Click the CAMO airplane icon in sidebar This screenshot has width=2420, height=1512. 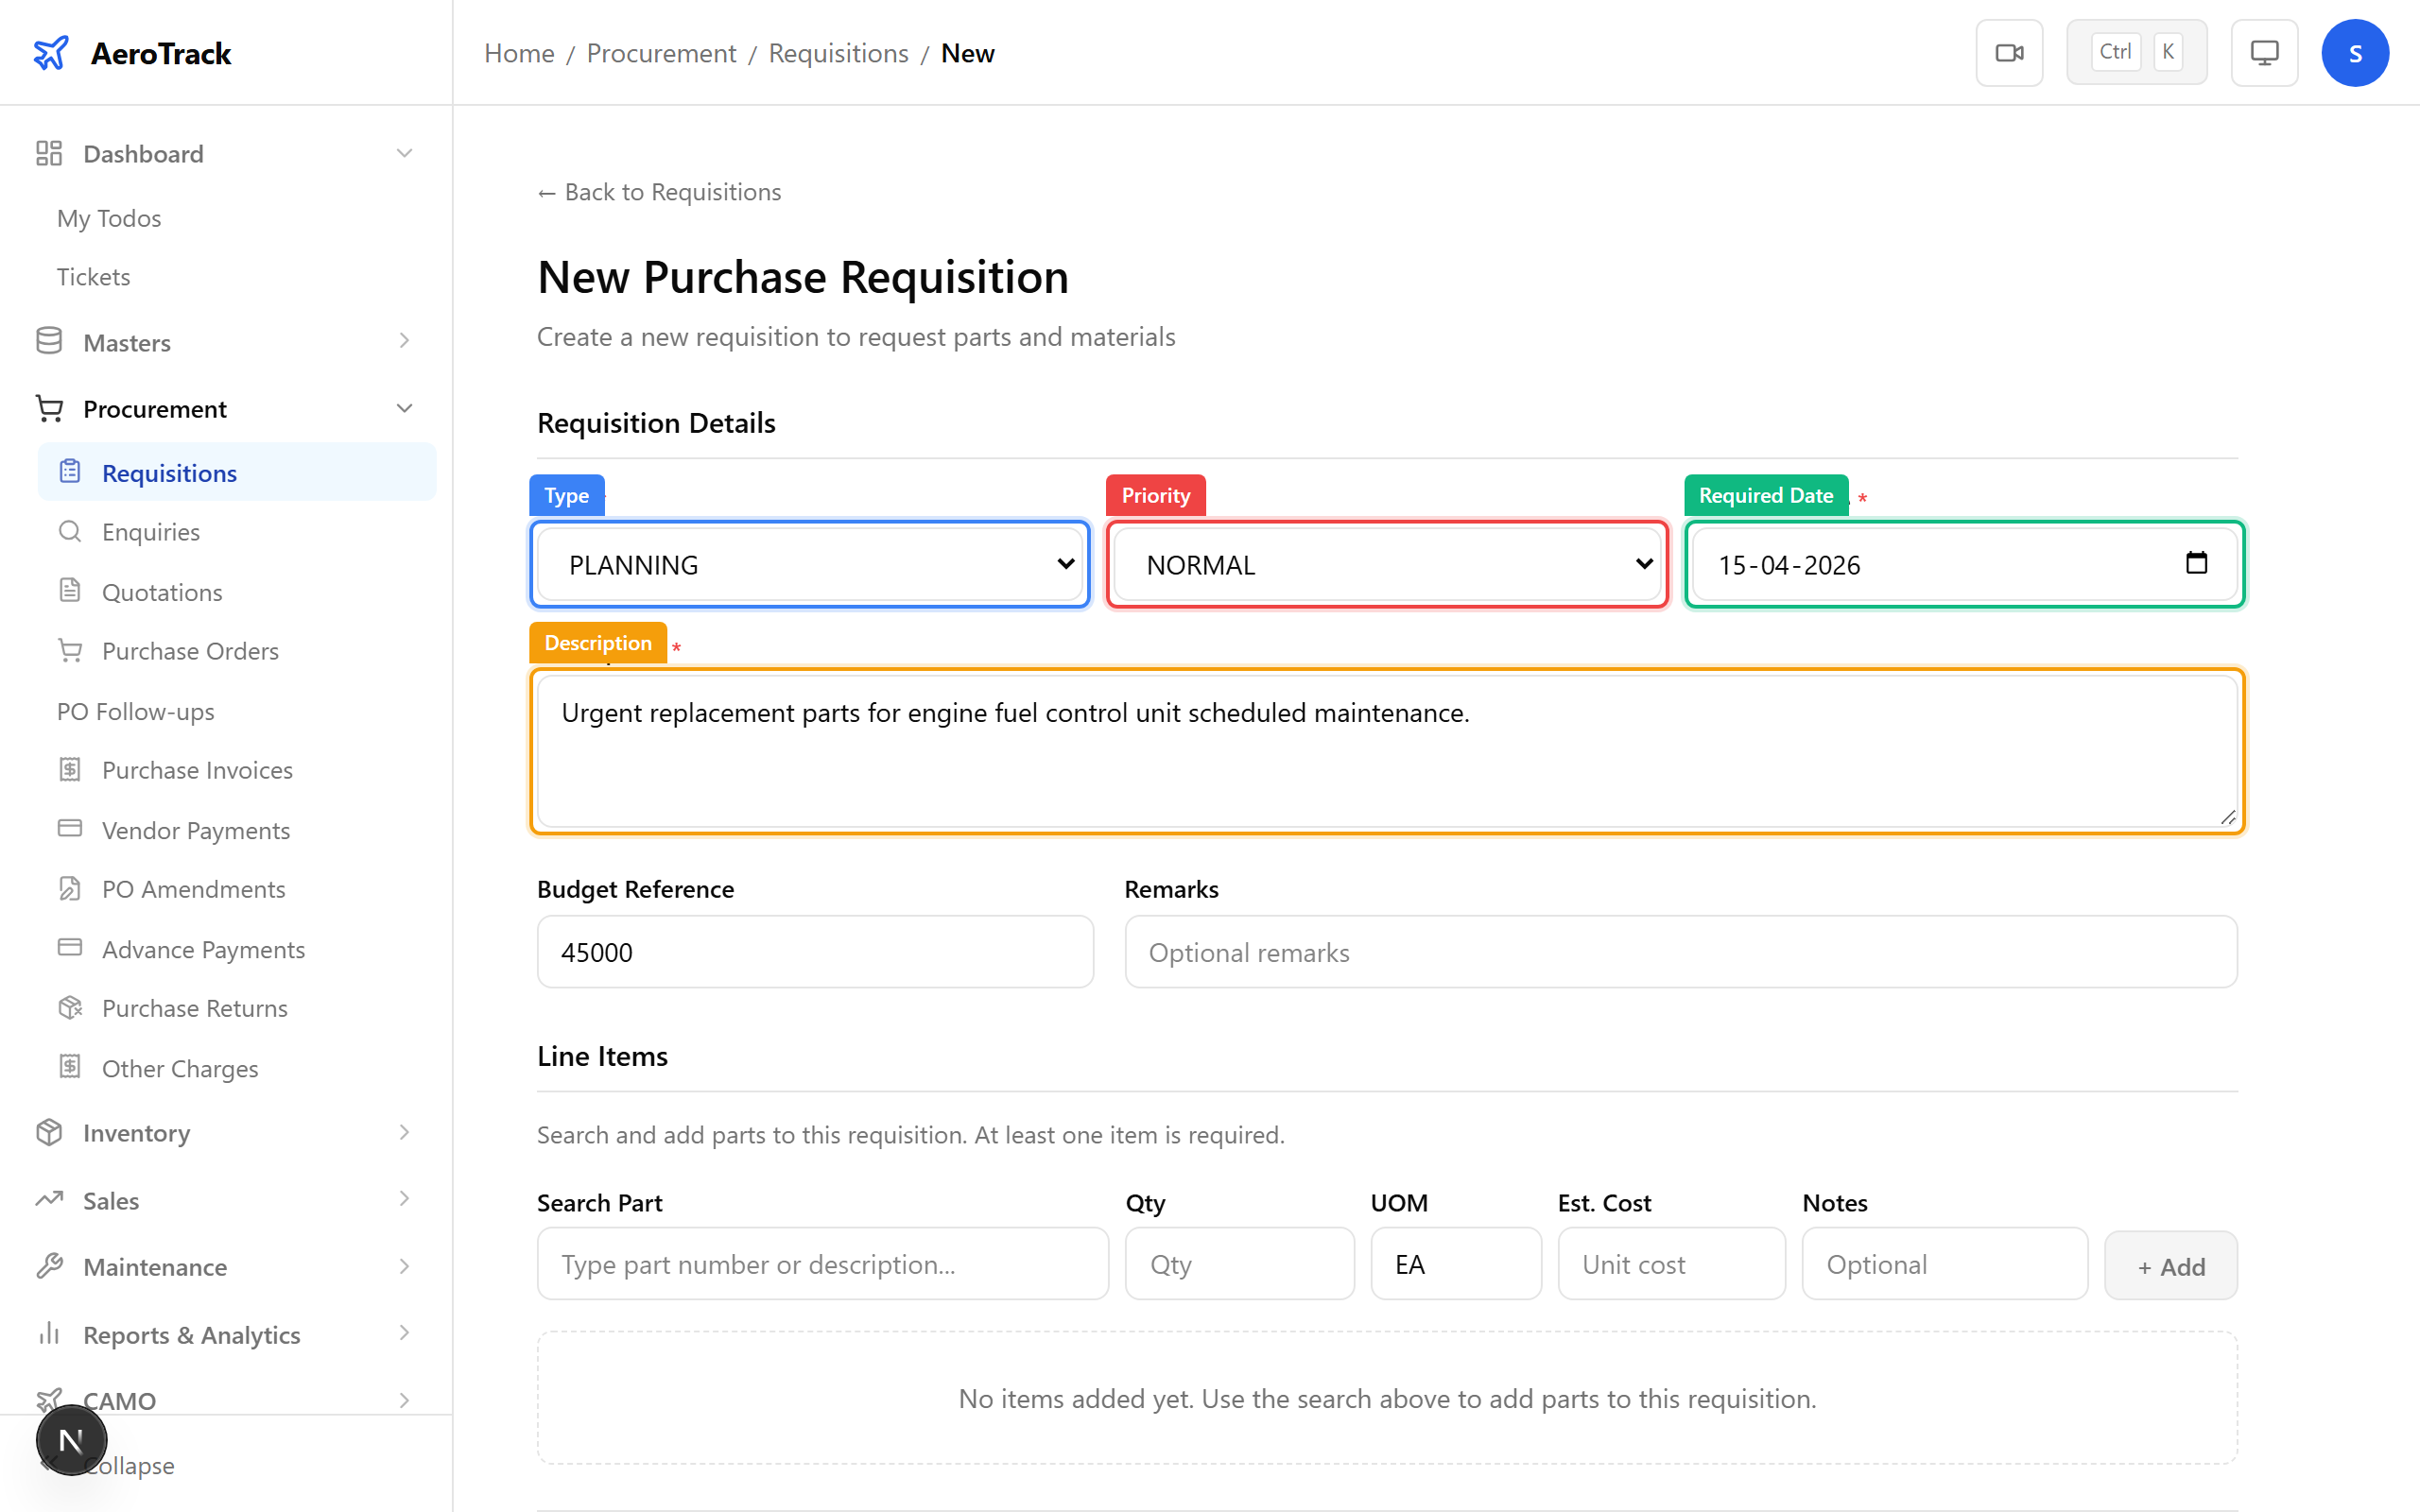click(x=50, y=1400)
